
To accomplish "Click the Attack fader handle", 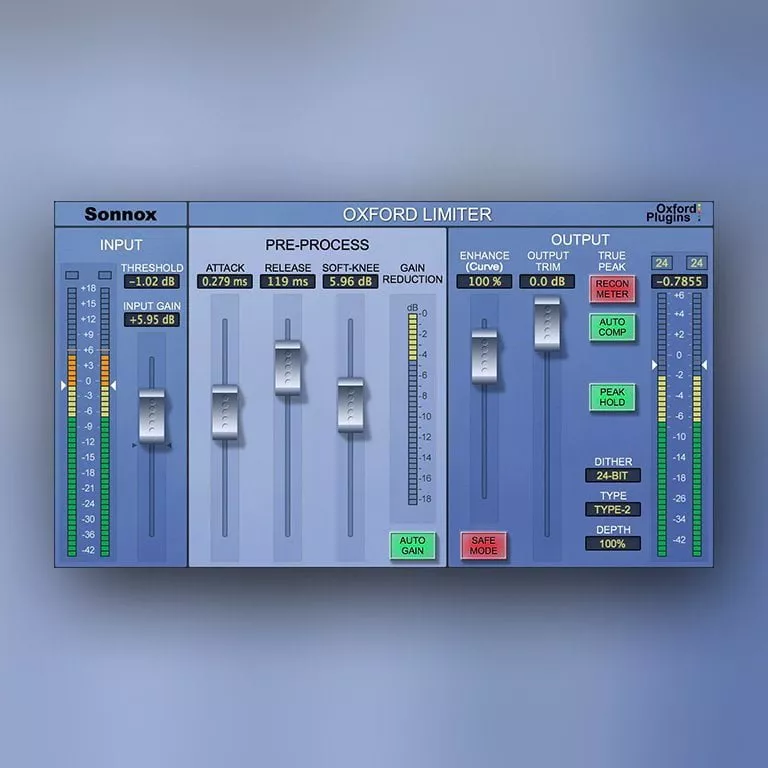I will point(225,411).
